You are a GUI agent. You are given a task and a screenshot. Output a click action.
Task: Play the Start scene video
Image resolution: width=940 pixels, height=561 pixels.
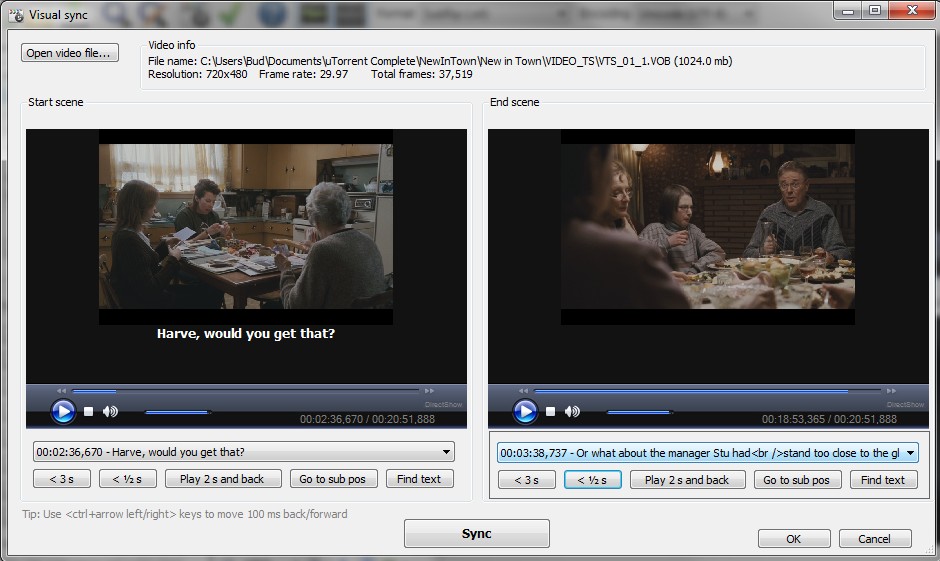pyautogui.click(x=63, y=412)
